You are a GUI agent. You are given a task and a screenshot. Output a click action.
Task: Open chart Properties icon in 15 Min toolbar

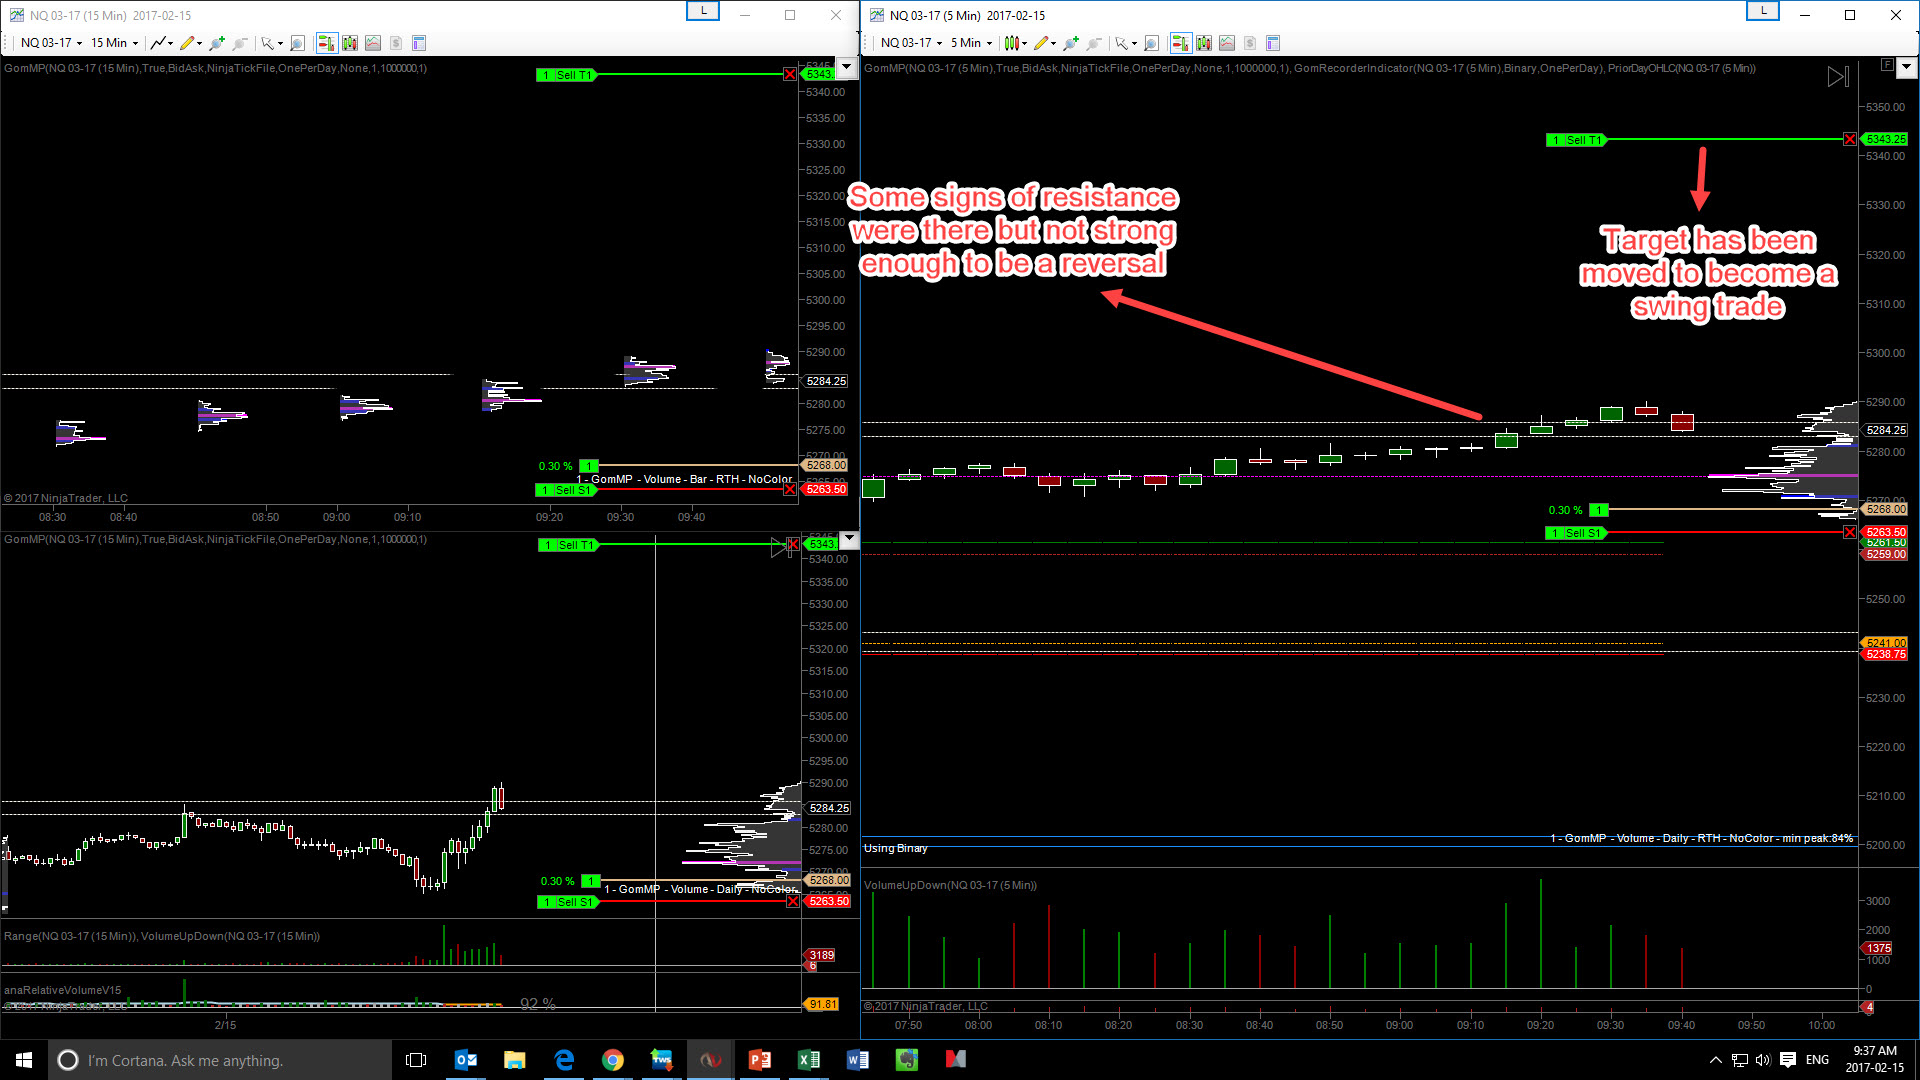click(419, 43)
